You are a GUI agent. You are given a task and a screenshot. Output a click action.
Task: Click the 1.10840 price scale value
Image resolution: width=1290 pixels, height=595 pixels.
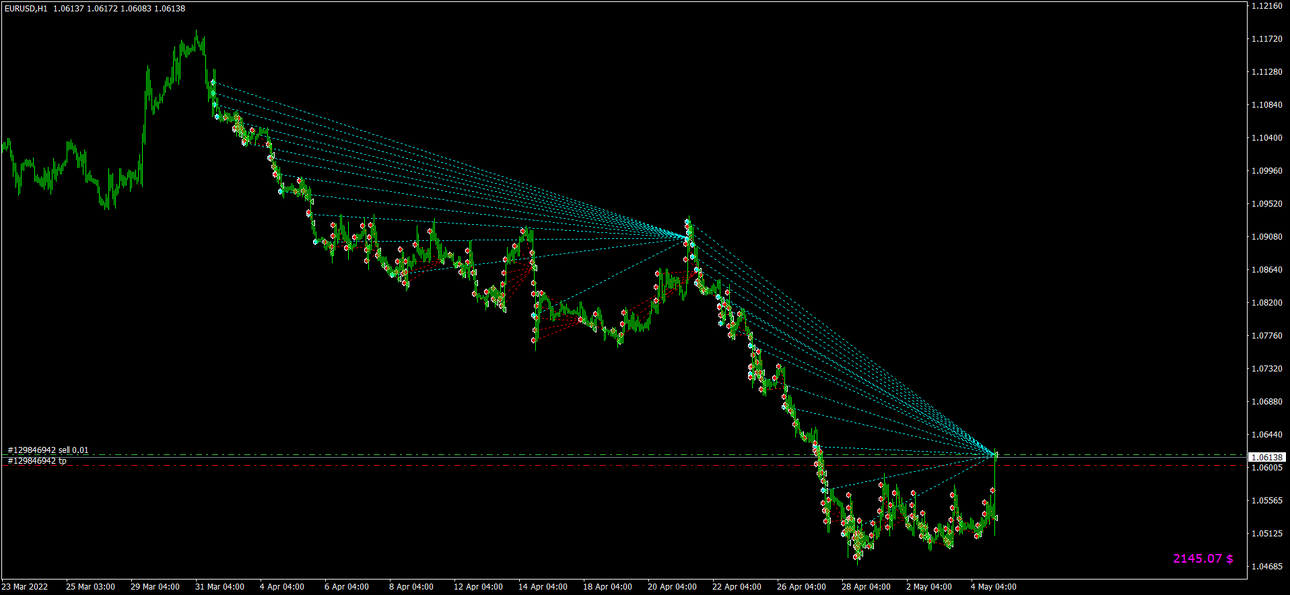pos(1265,105)
